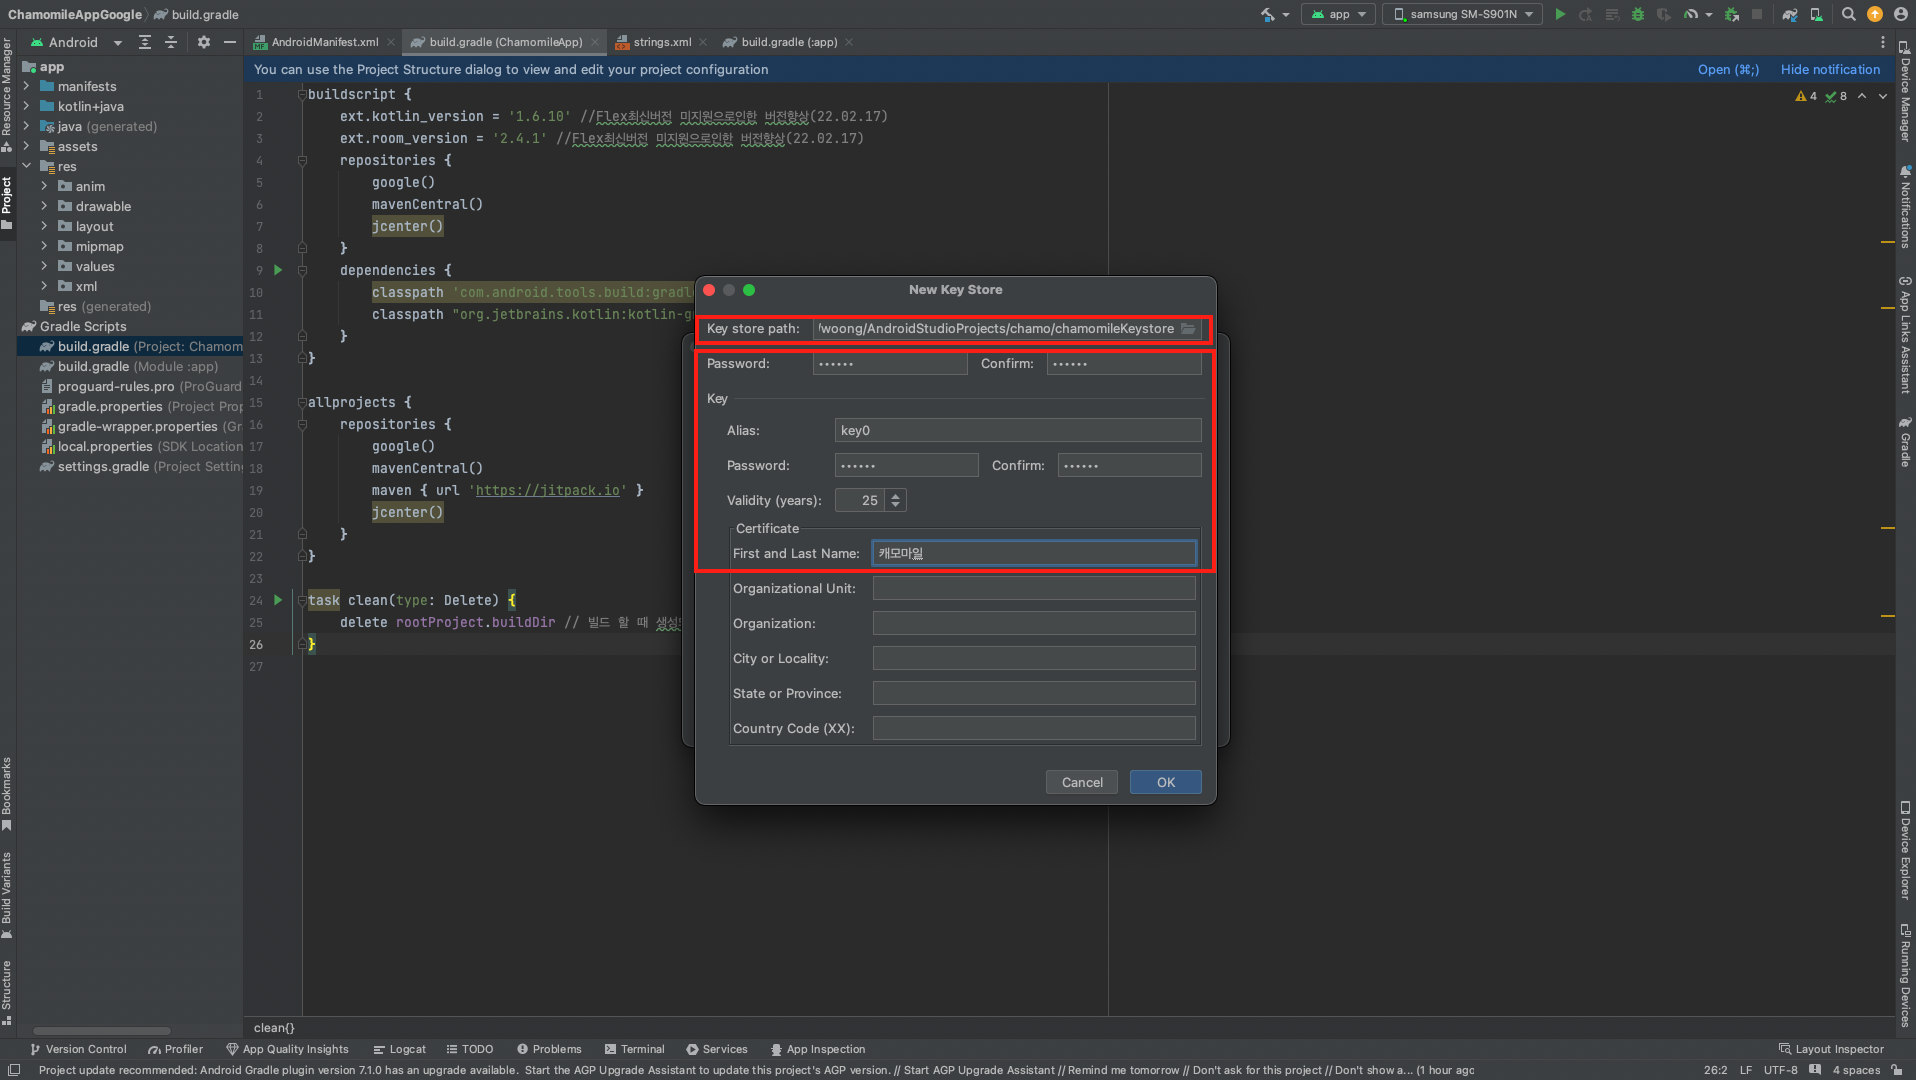The width and height of the screenshot is (1916, 1080).
Task: Click the Search Everywhere magnifier icon
Action: 1849,14
